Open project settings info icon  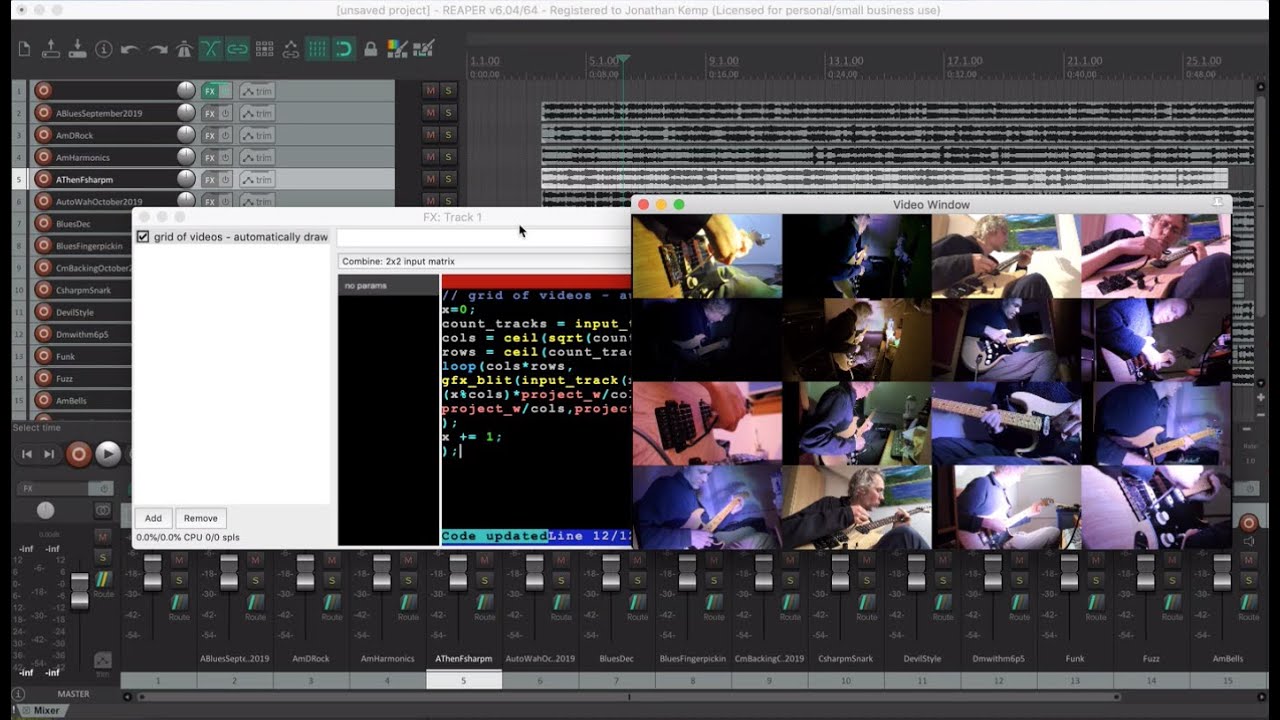(x=104, y=48)
